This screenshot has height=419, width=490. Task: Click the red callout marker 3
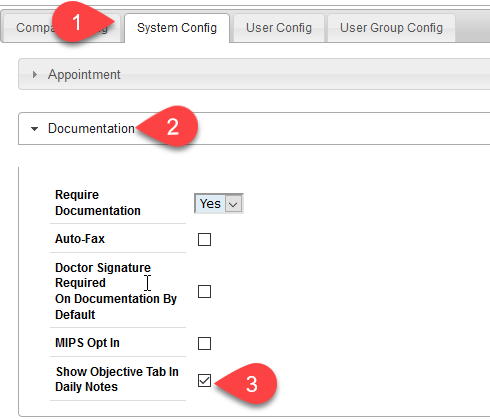coord(247,384)
